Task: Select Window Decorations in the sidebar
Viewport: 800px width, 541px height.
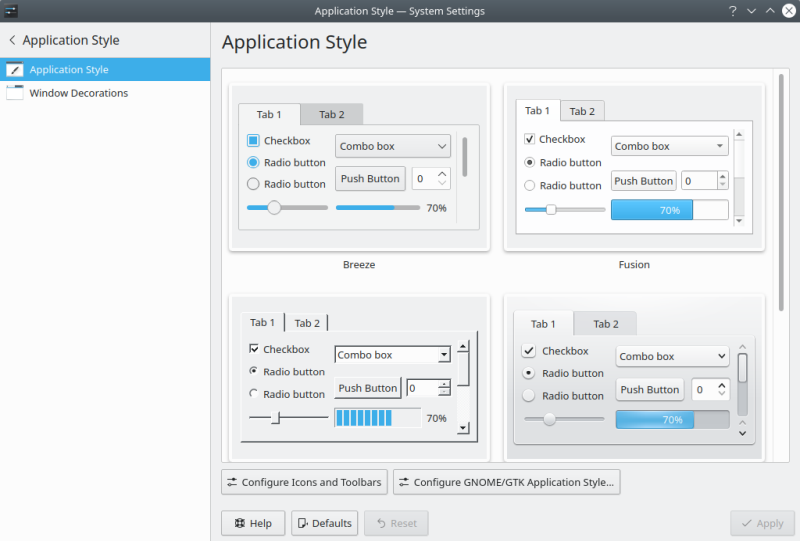Action: pyautogui.click(x=105, y=93)
